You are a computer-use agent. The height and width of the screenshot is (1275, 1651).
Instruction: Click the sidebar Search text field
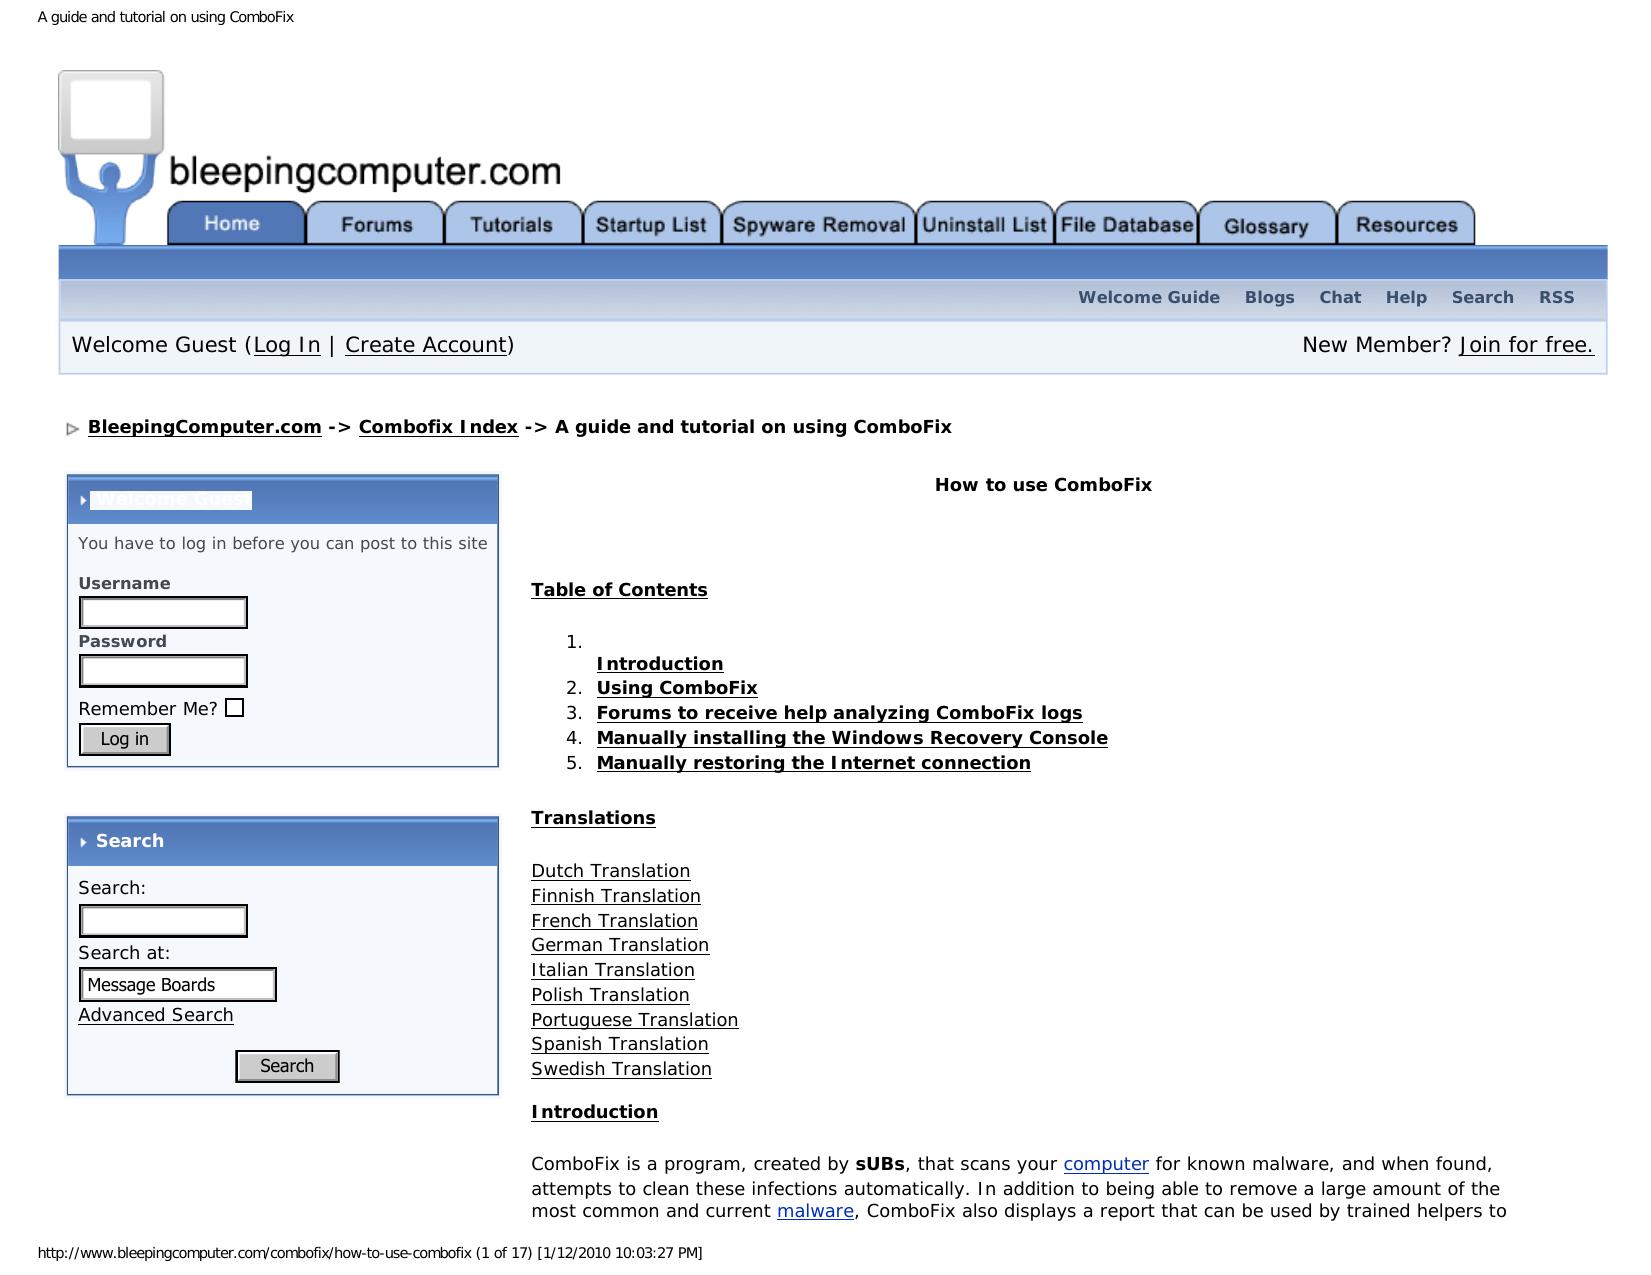pos(163,921)
